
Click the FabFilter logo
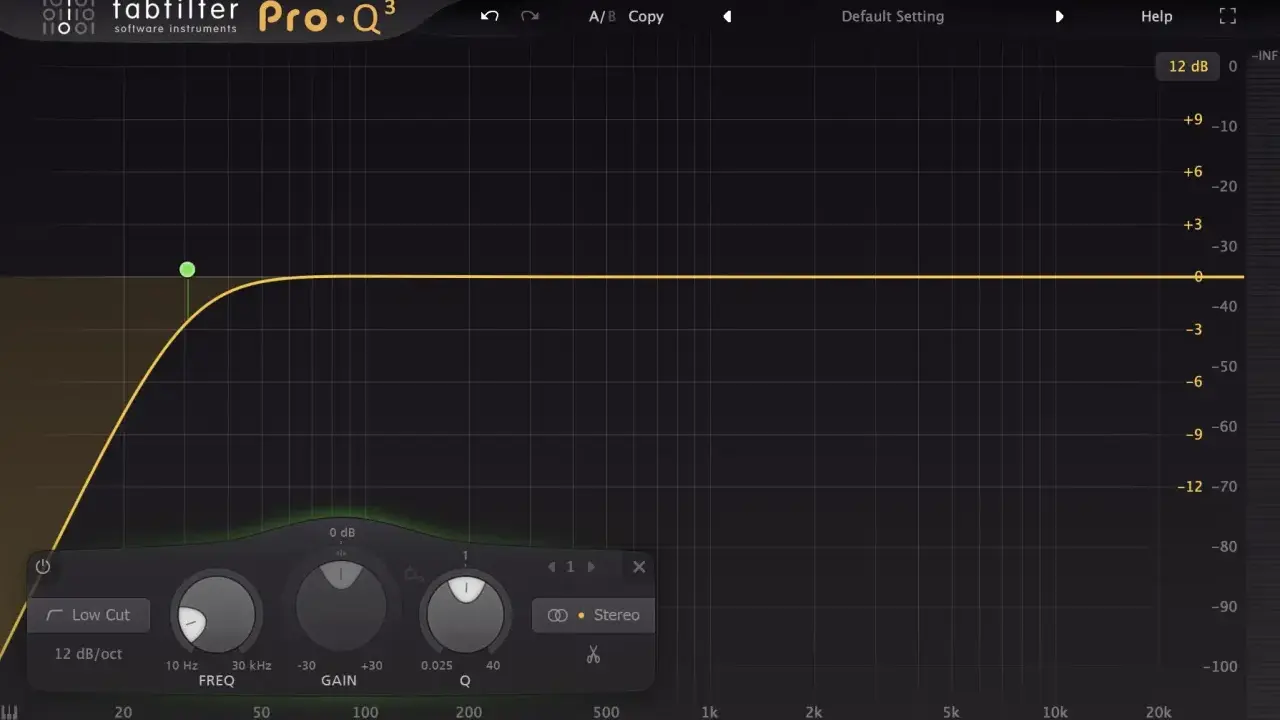coord(140,17)
